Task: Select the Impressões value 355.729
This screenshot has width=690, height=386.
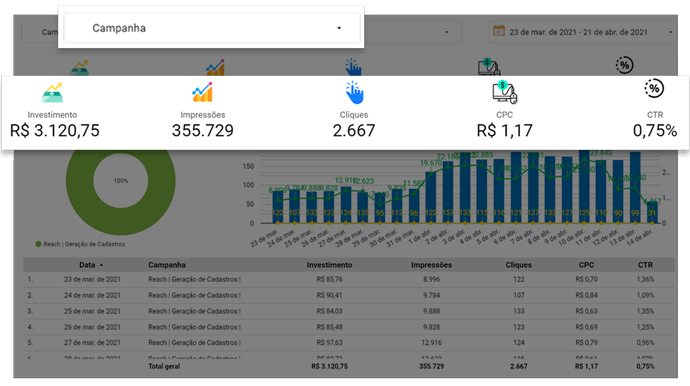Action: [202, 131]
